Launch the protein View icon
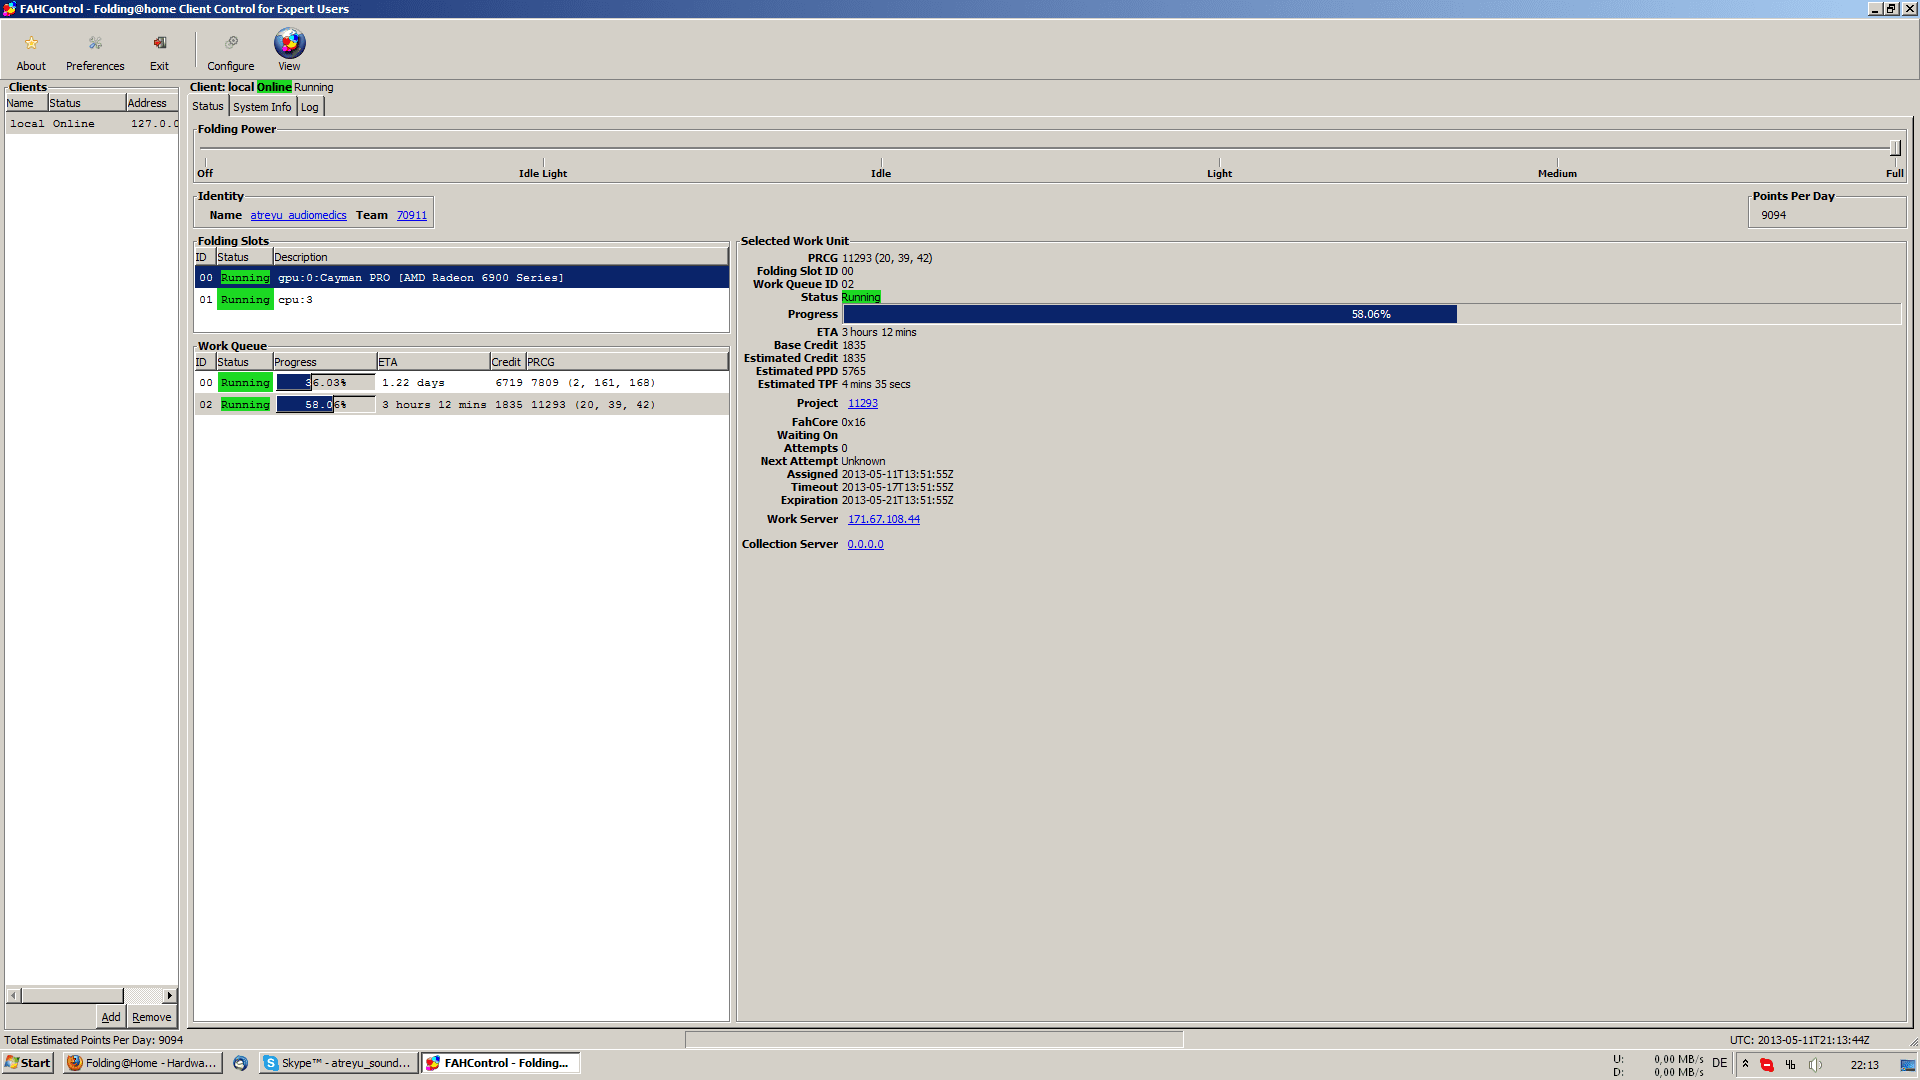 [x=289, y=43]
